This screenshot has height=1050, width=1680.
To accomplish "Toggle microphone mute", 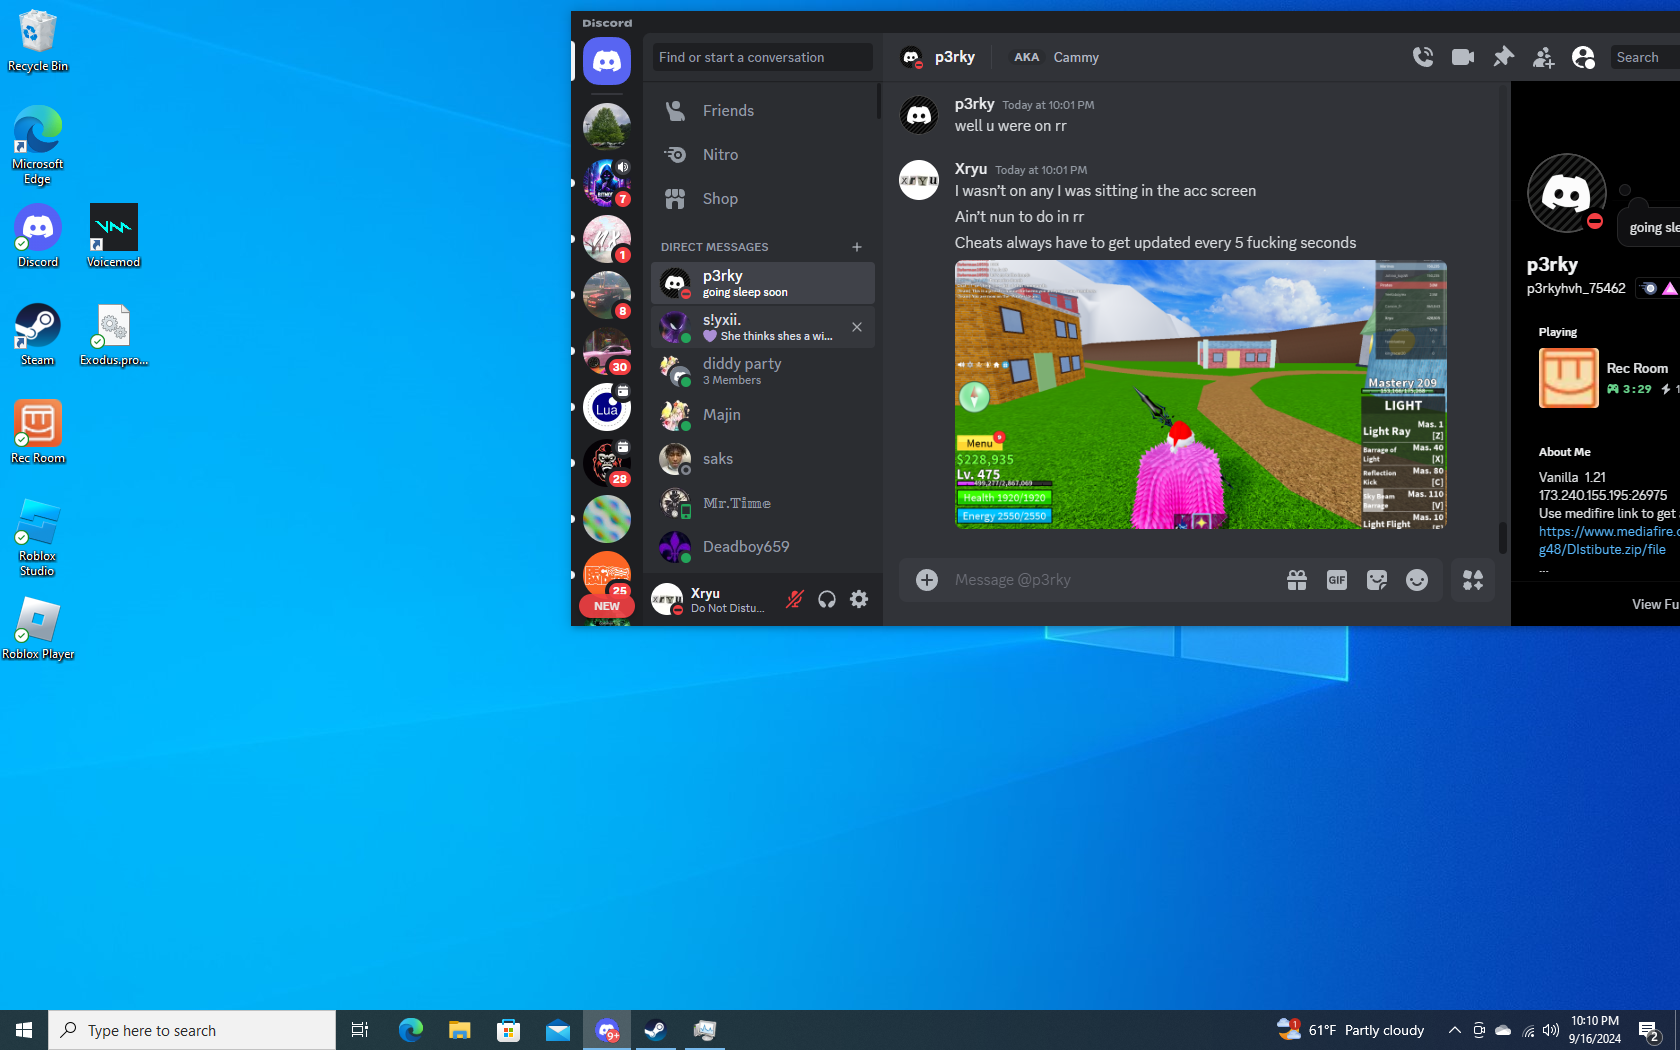I will (795, 599).
